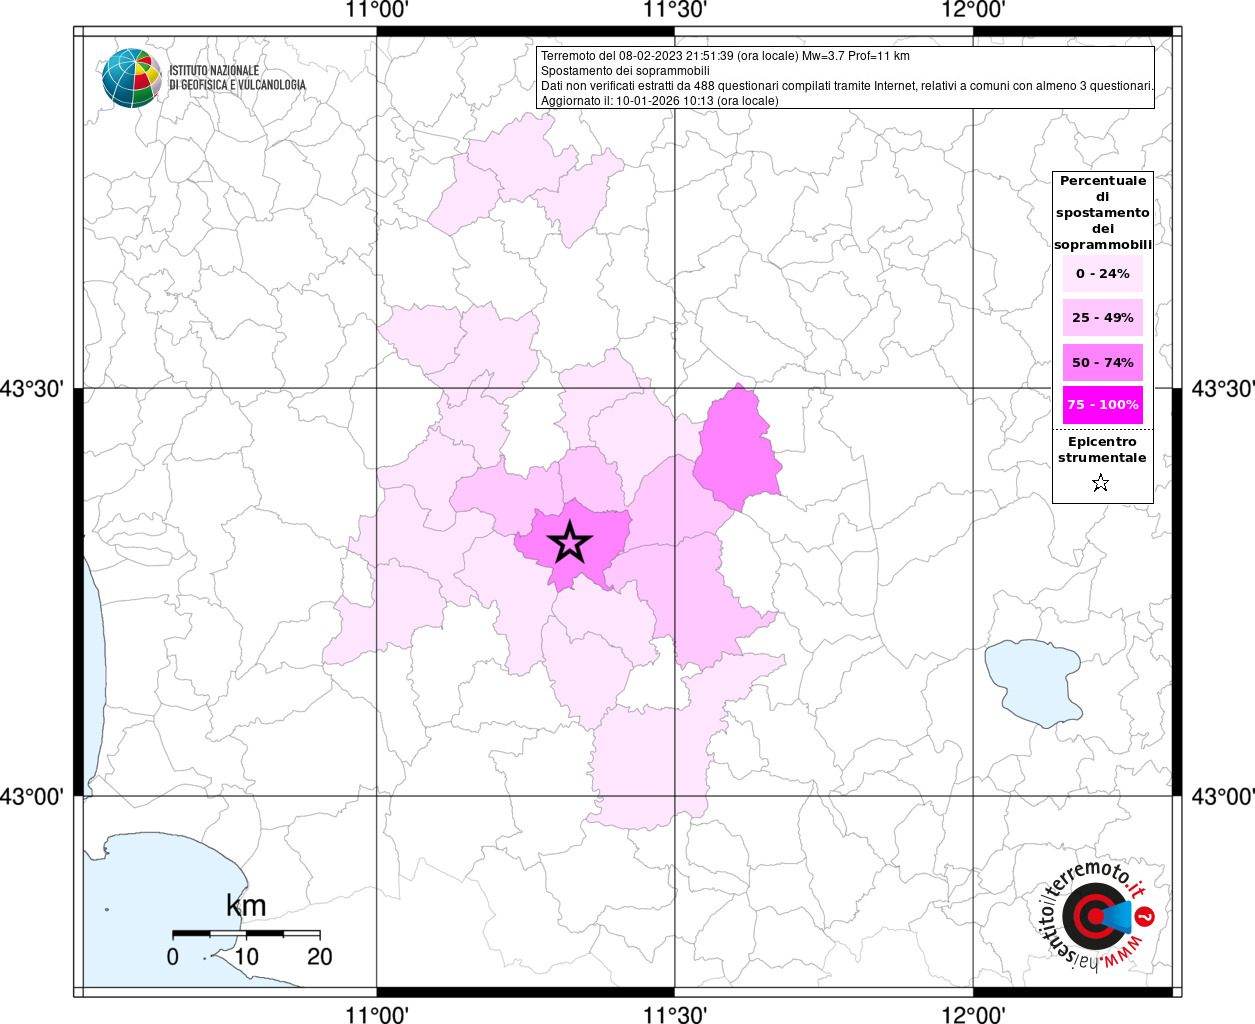Click the epicenter star on the map
The width and height of the screenshot is (1255, 1024).
pyautogui.click(x=570, y=542)
